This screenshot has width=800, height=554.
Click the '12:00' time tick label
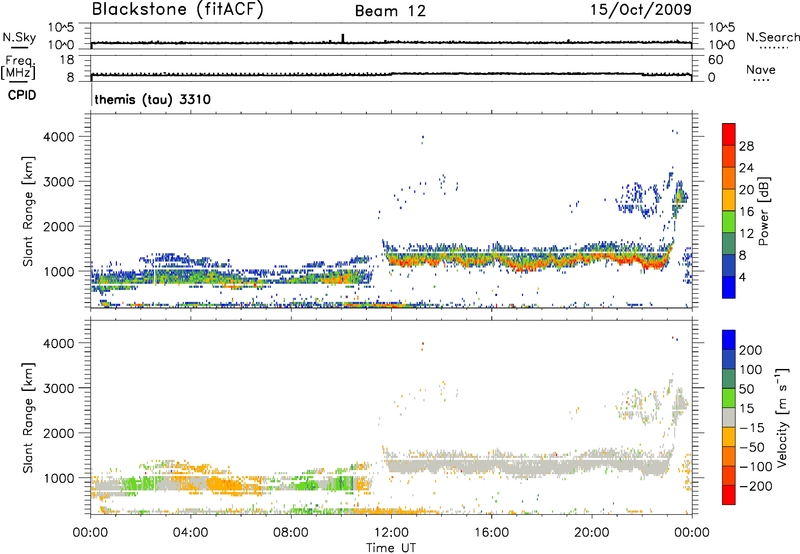click(x=391, y=533)
